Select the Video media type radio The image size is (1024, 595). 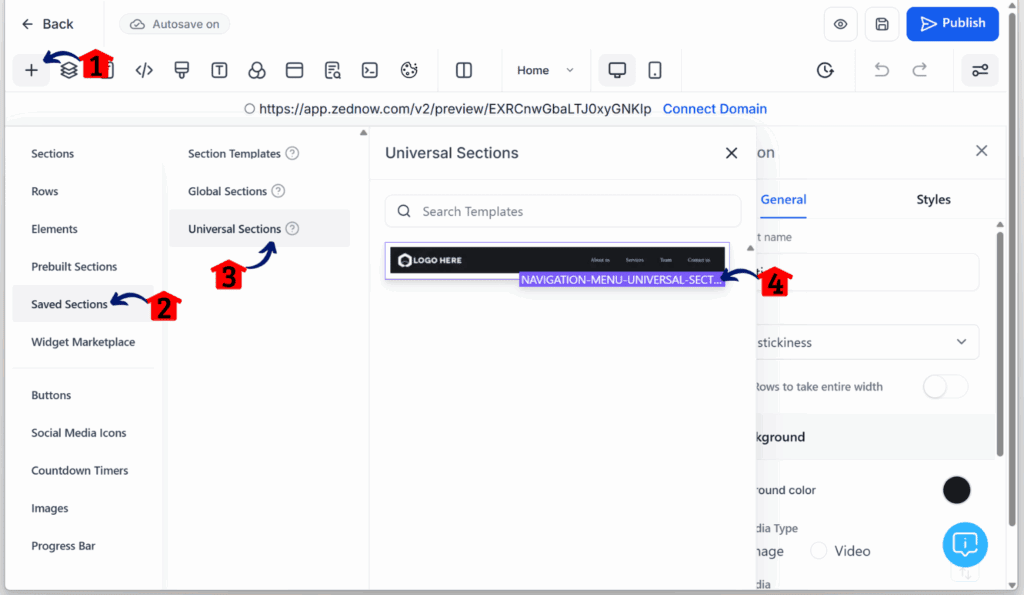click(x=818, y=551)
